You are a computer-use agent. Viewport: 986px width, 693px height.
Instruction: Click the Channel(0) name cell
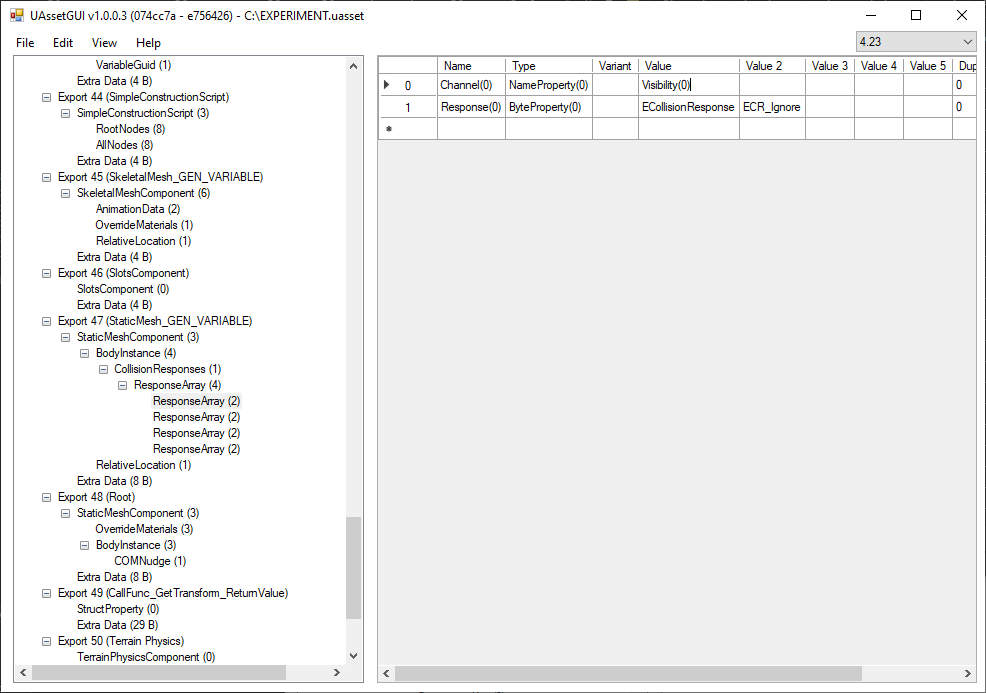point(471,85)
